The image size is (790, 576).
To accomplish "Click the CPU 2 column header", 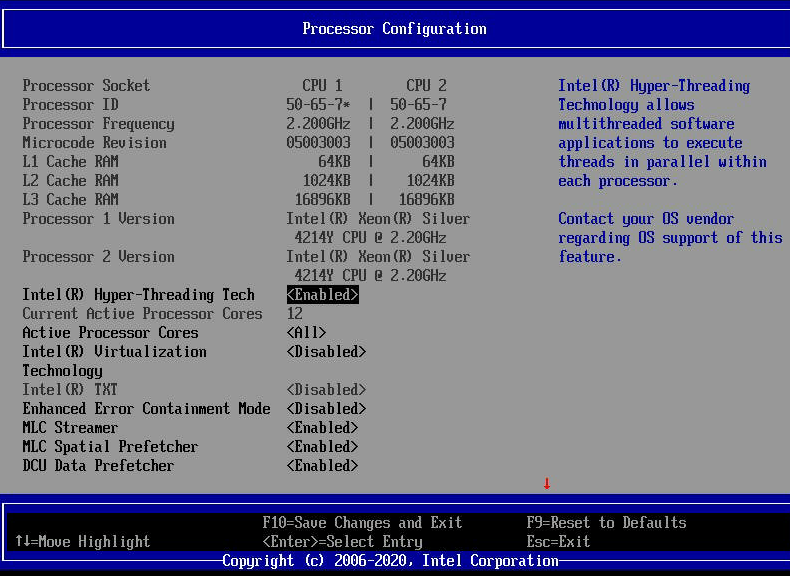I will click(427, 85).
